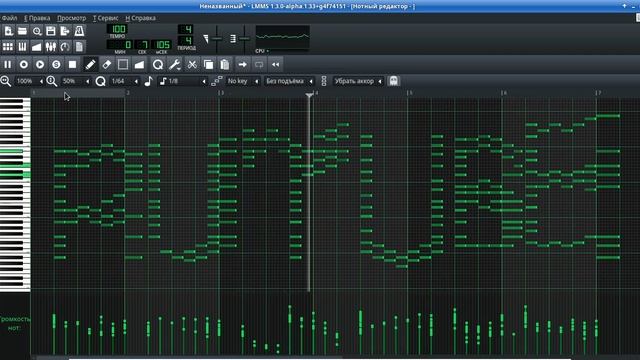Show the Piano Roll keys icon
Screen dimensions: 640x360
[x=22, y=47]
